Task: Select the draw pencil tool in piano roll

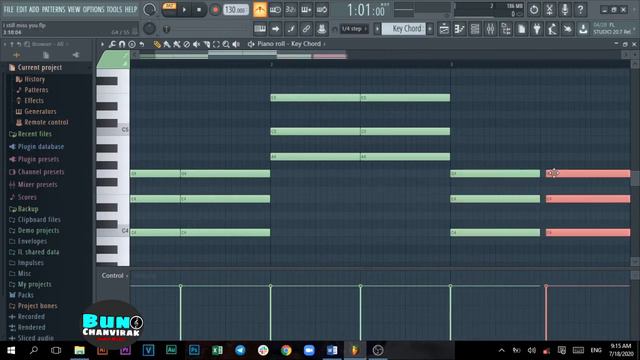Action: click(157, 44)
